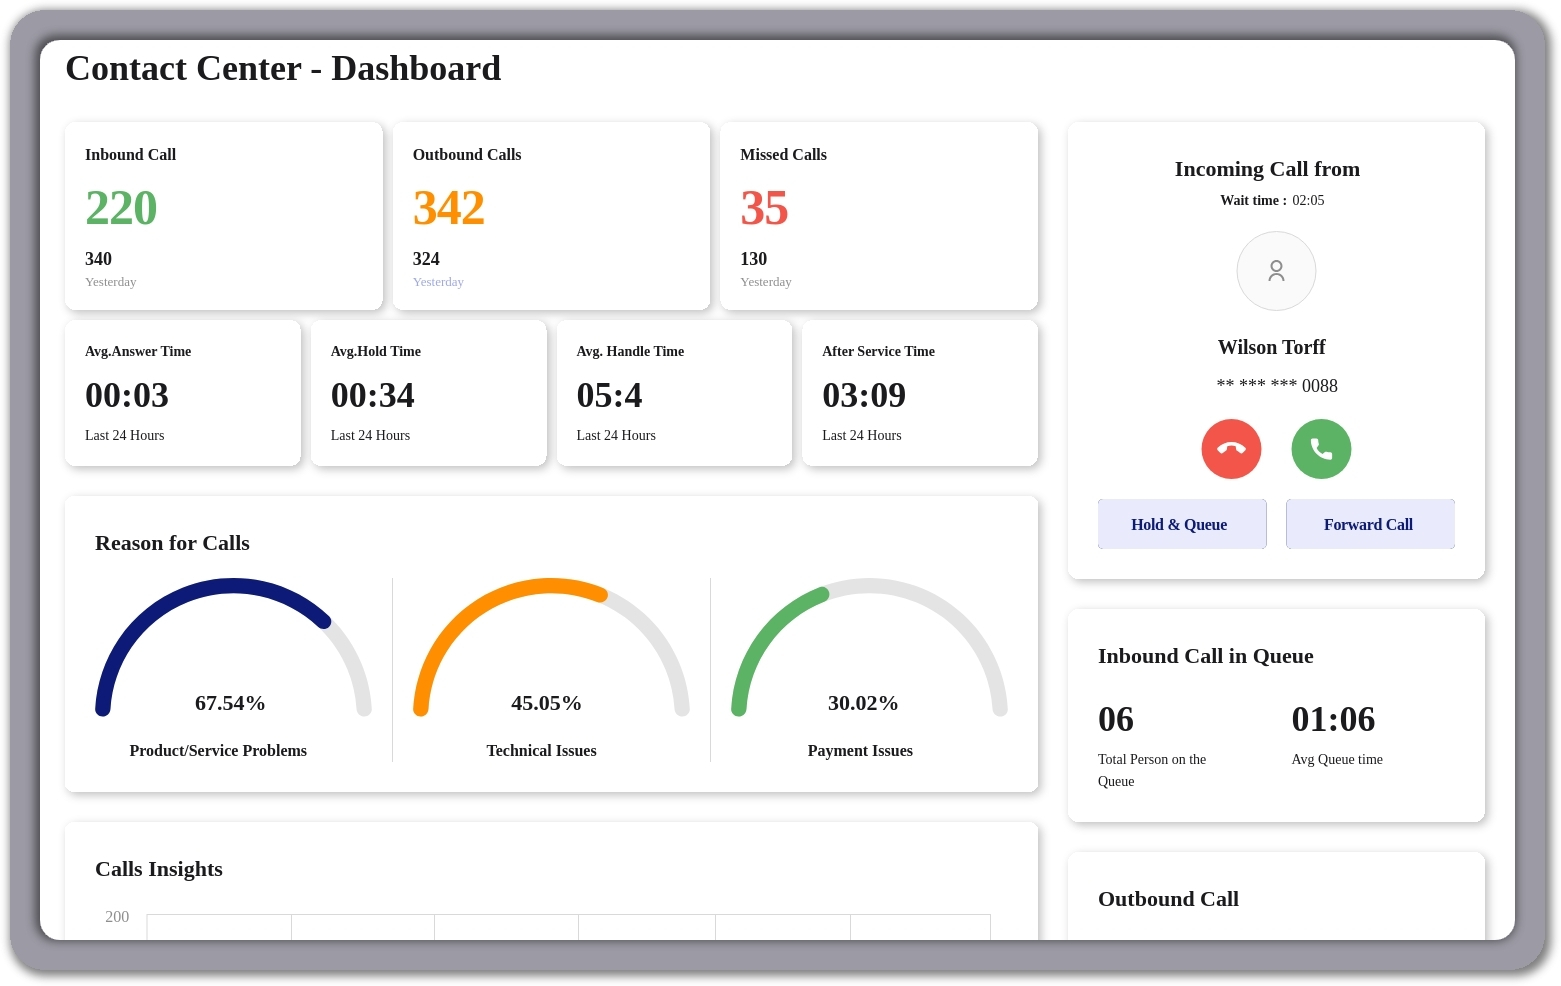Click the Hold & Queue button
The height and width of the screenshot is (986, 1561).
click(1182, 524)
